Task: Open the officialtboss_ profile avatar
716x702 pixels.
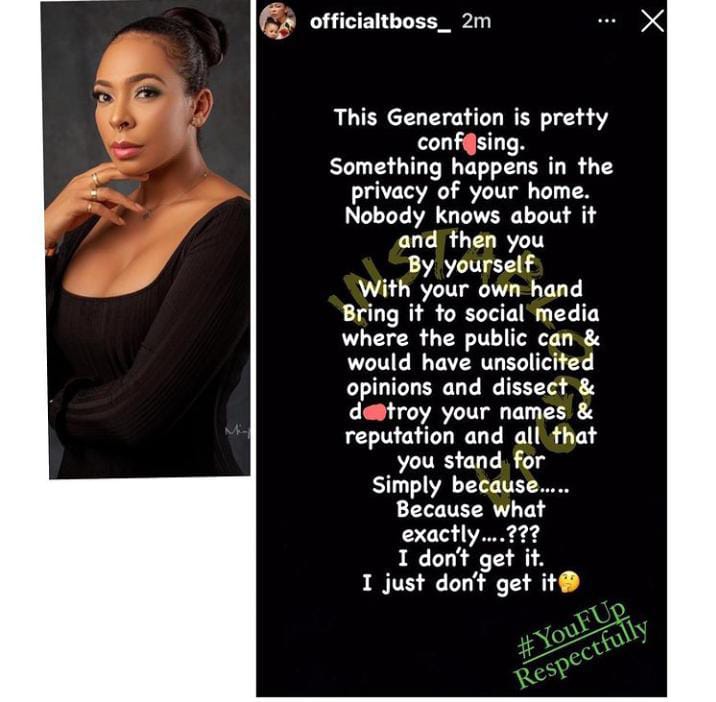Action: click(x=278, y=21)
